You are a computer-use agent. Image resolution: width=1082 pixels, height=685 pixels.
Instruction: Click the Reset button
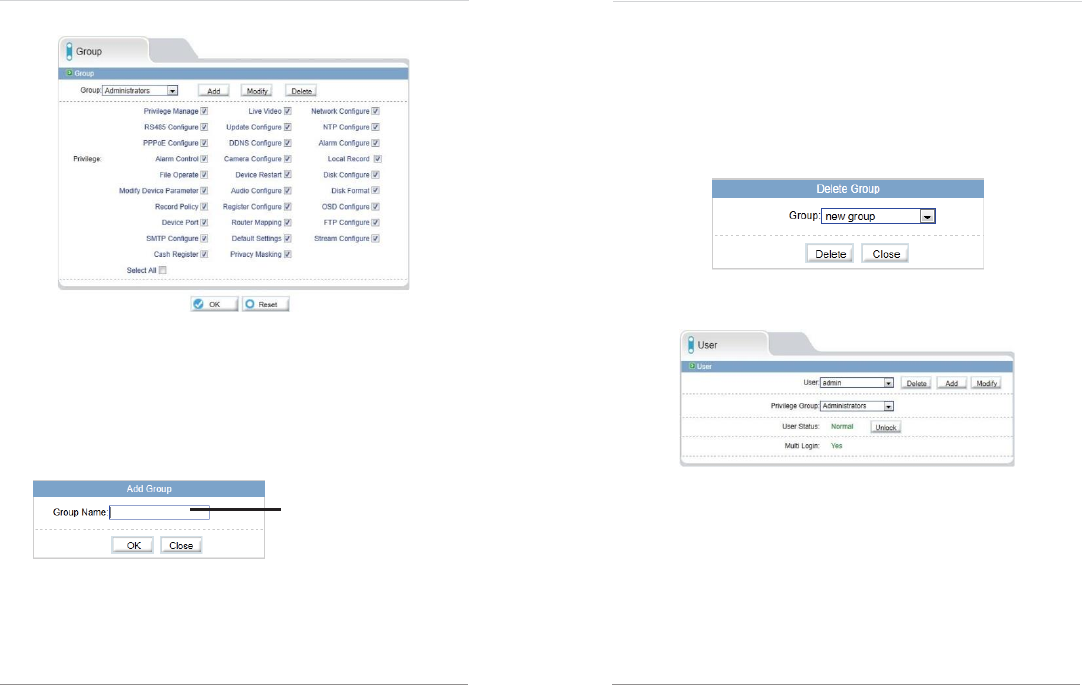[266, 304]
